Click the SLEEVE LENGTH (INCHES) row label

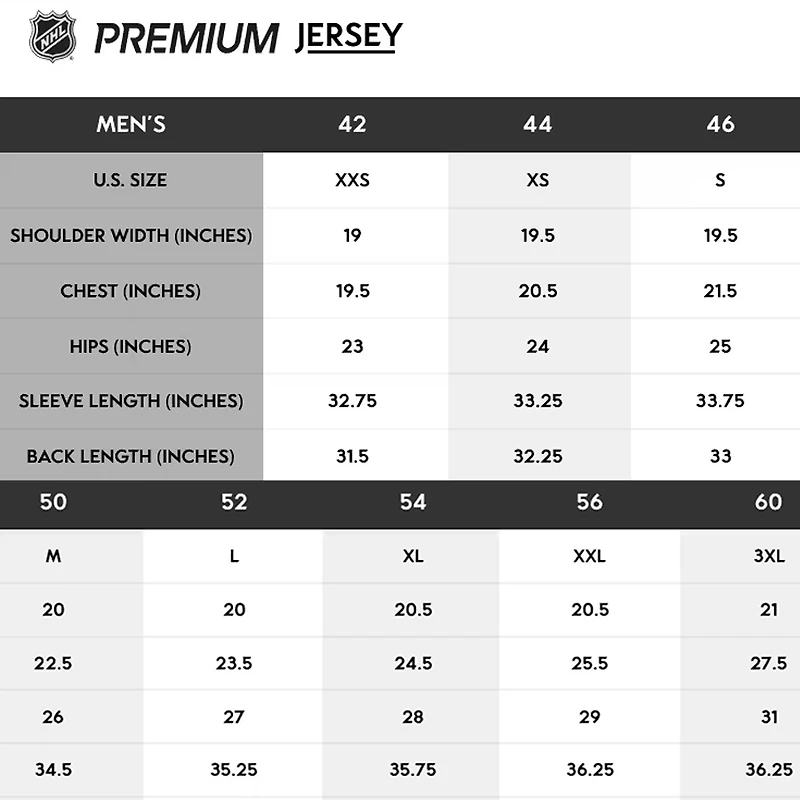coord(131,401)
